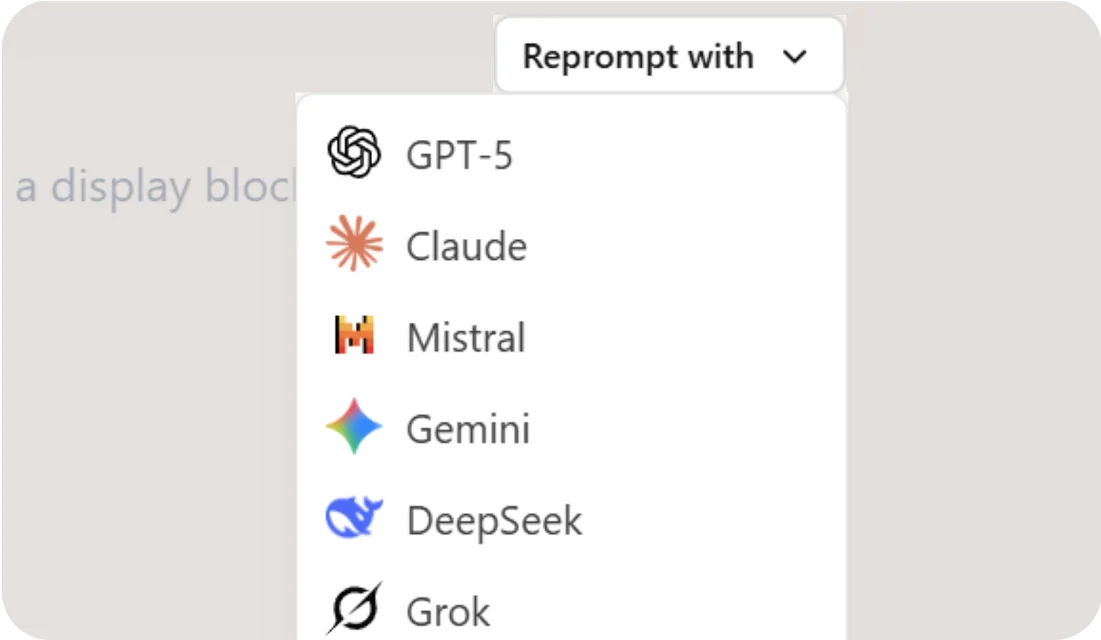Click the blue DeepSeek whale icon
Viewport: 1101px width, 640px height.
click(x=354, y=519)
